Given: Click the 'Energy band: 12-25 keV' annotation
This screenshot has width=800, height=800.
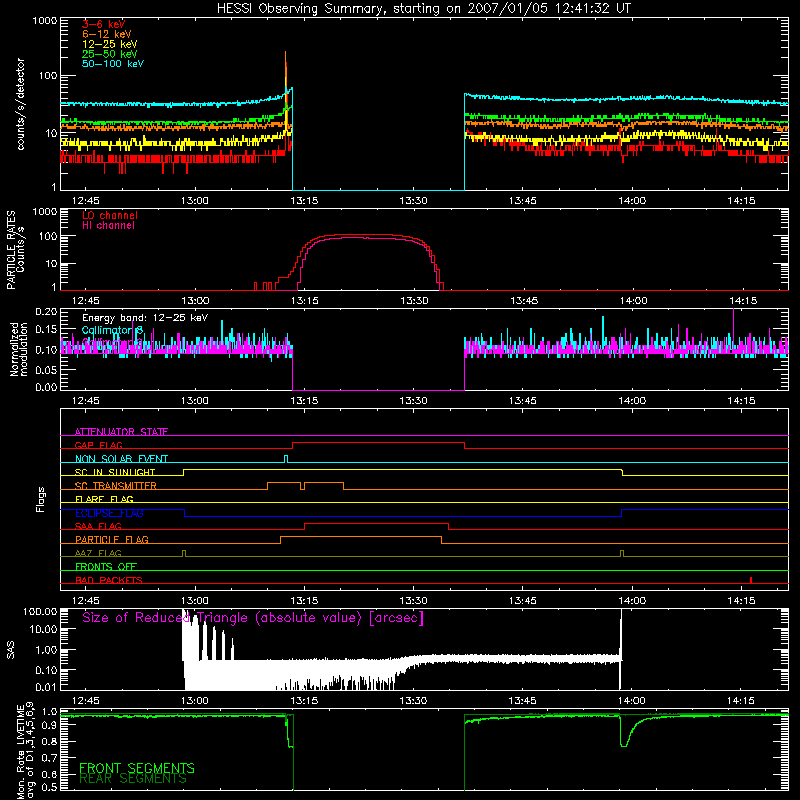Looking at the screenshot, I should pos(145,318).
